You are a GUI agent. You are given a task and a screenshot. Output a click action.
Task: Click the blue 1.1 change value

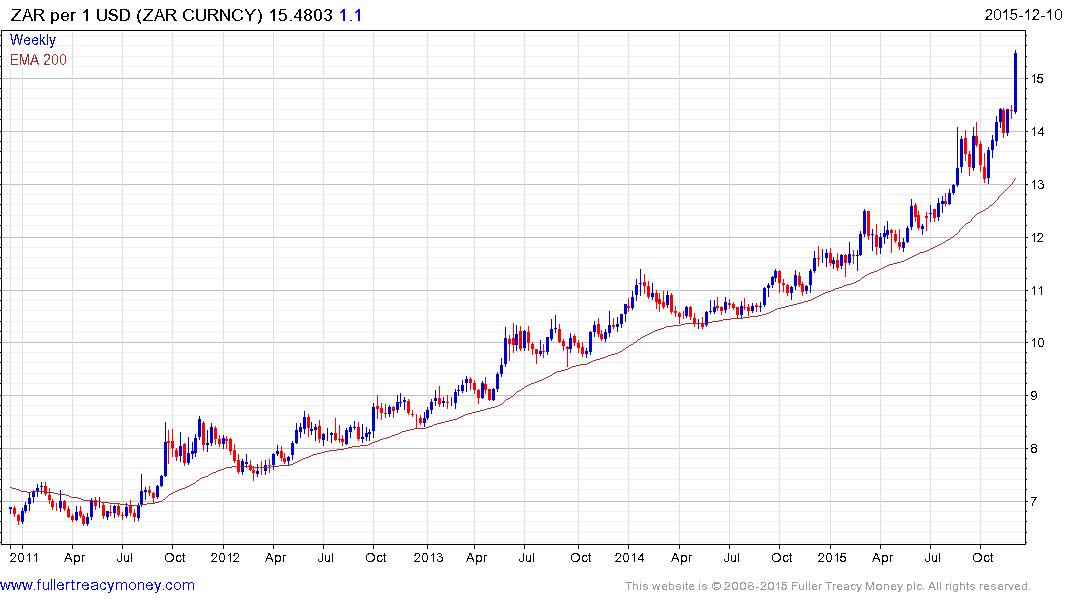(351, 15)
